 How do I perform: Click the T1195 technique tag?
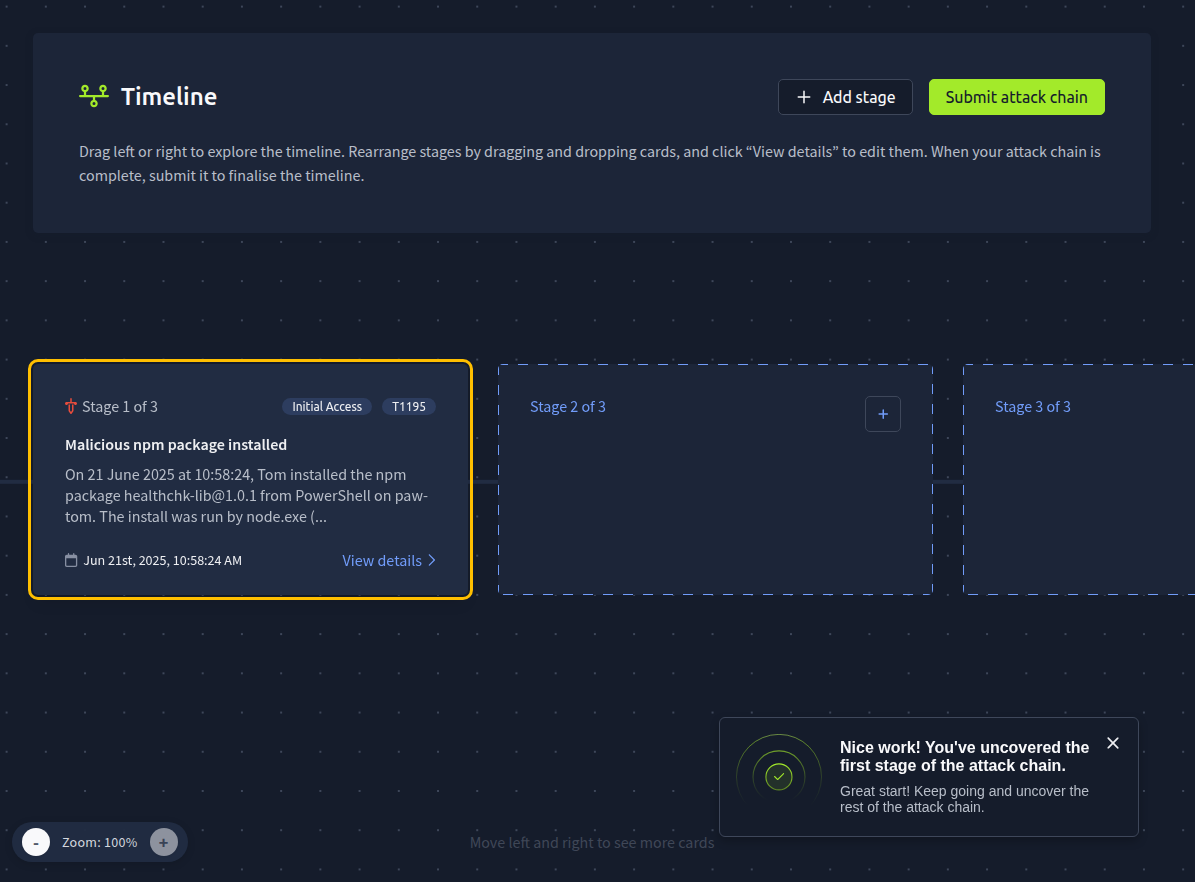coord(408,406)
